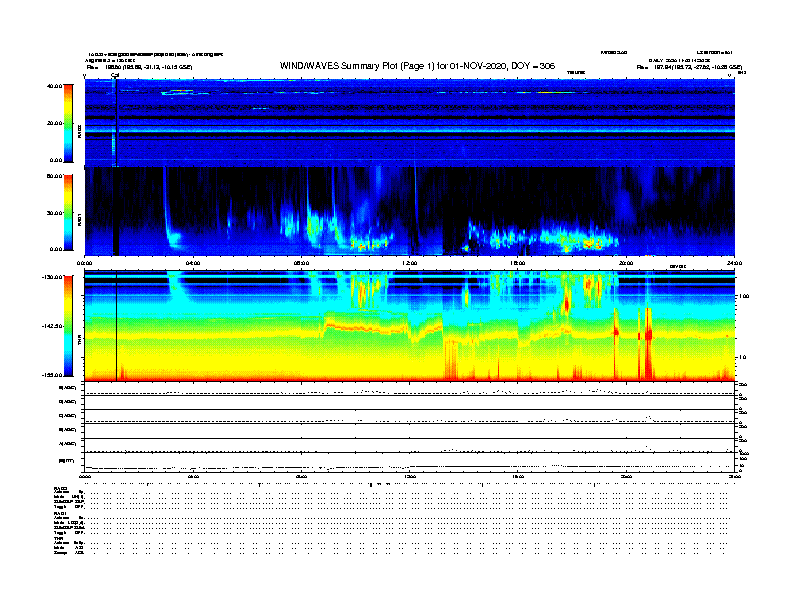The image size is (792, 612).
Task: Click the -142.50 label on TNR scale
Action: (x=52, y=326)
